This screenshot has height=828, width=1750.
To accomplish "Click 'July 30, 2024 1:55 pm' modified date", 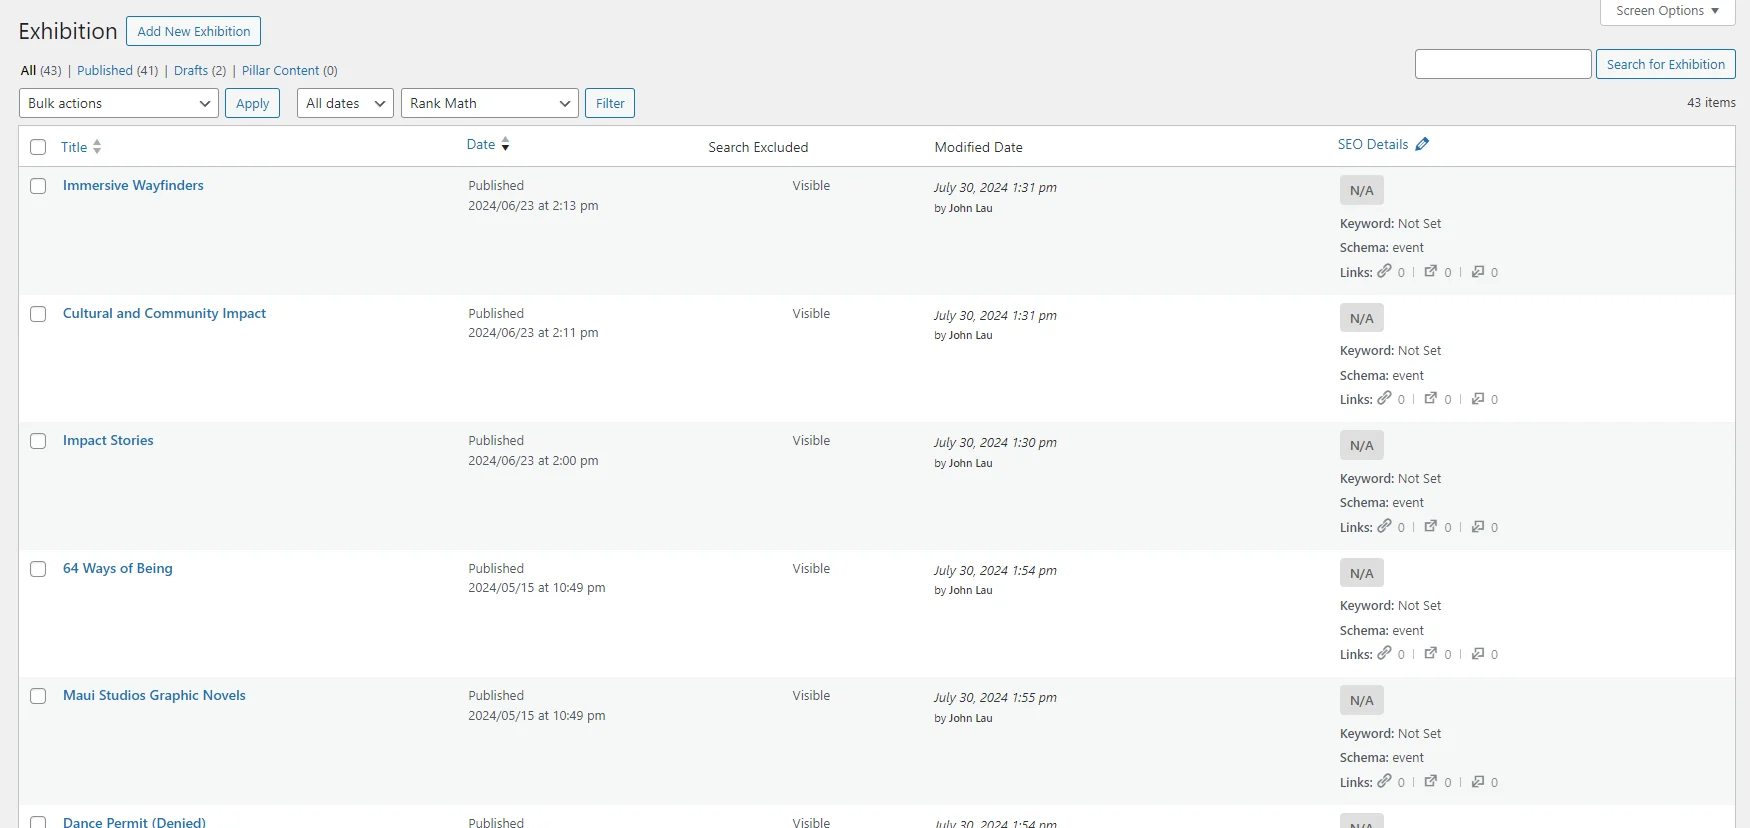I will point(995,697).
